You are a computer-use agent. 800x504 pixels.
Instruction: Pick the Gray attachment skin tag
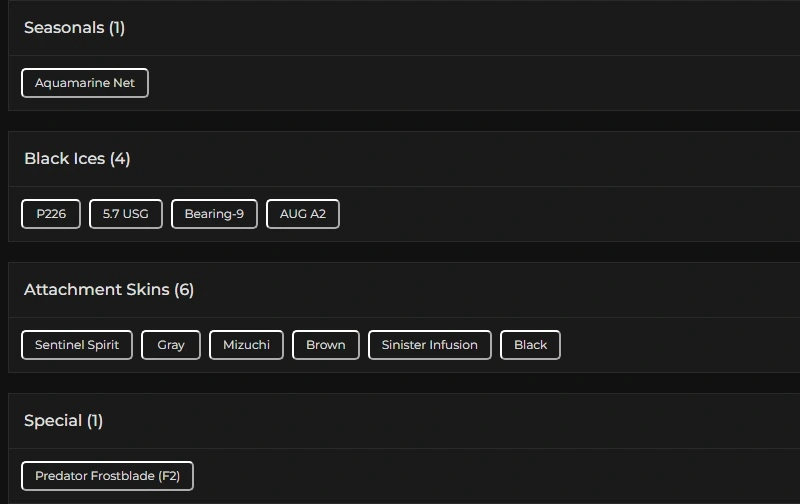point(171,345)
